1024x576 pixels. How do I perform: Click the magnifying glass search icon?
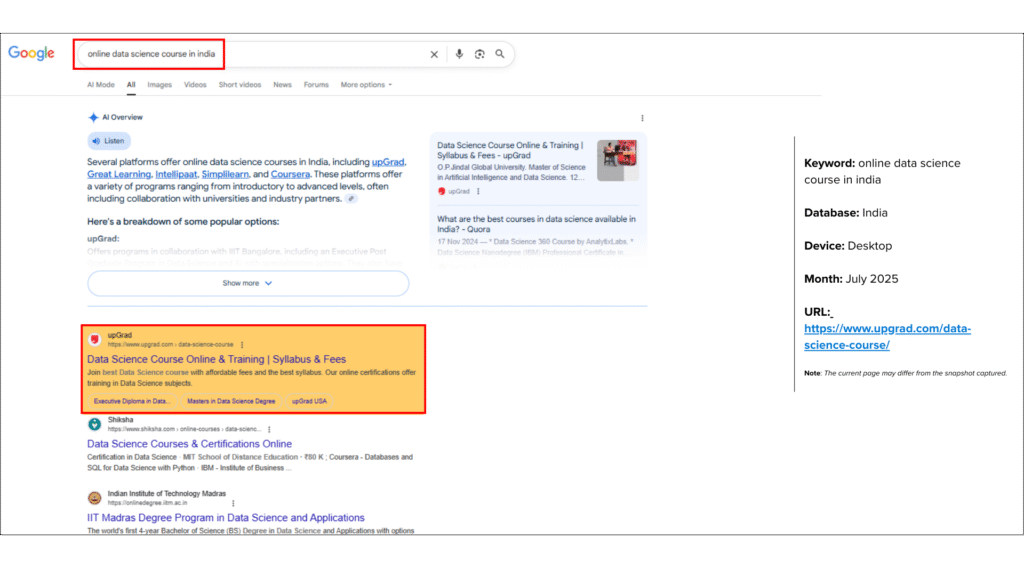point(500,54)
